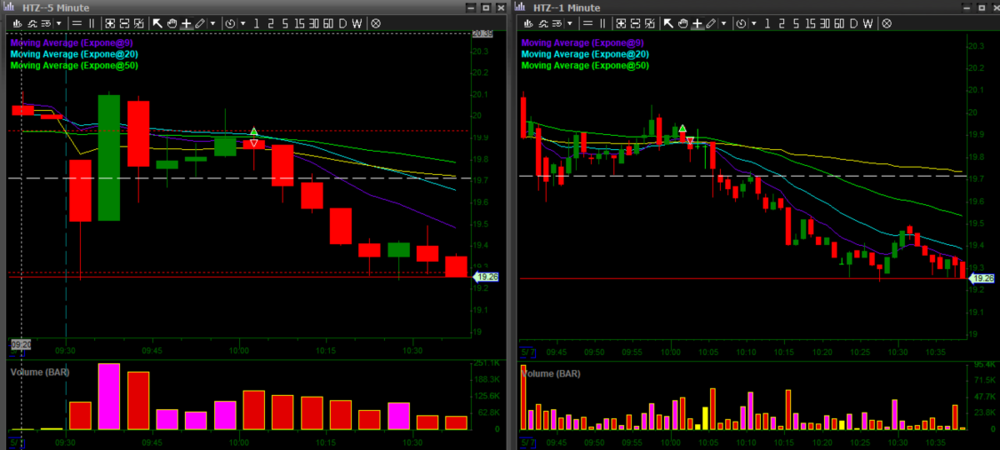The width and height of the screenshot is (1000, 450).
Task: Click the purple Moving Average (Expone@9) label in 1 Minute chart
Action: coord(583,44)
